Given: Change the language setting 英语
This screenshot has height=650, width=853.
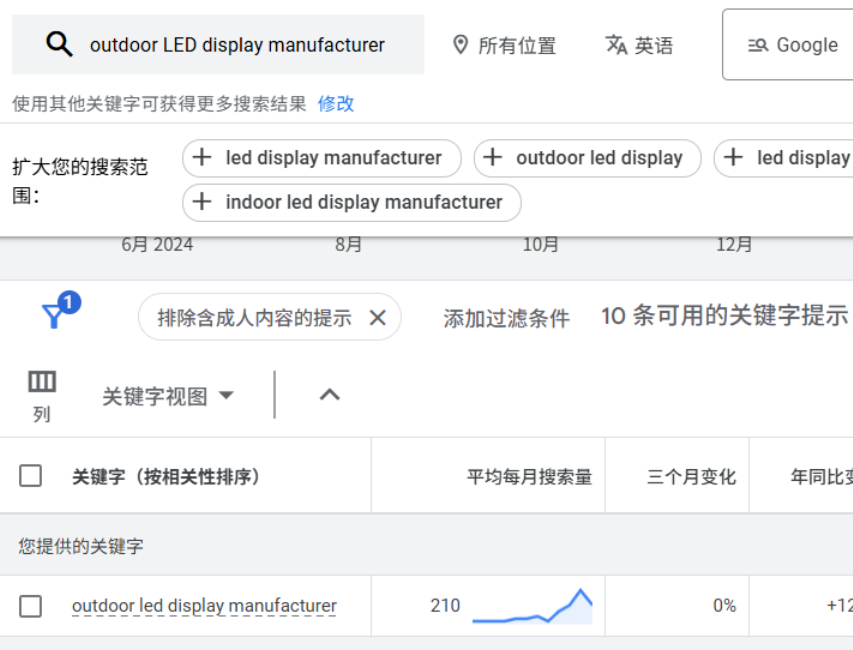Looking at the screenshot, I should click(x=639, y=45).
